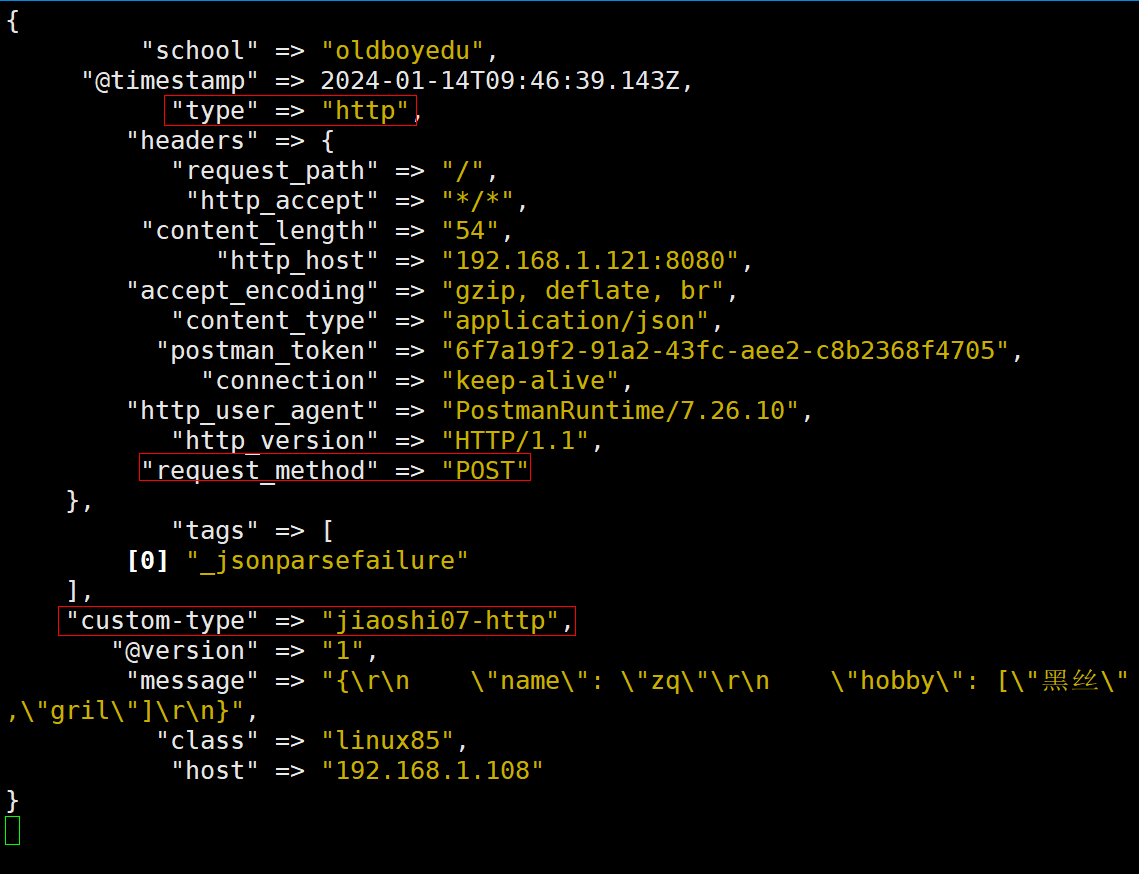Click the green terminal cursor block
Screen dimensions: 1139x874
tap(12, 830)
